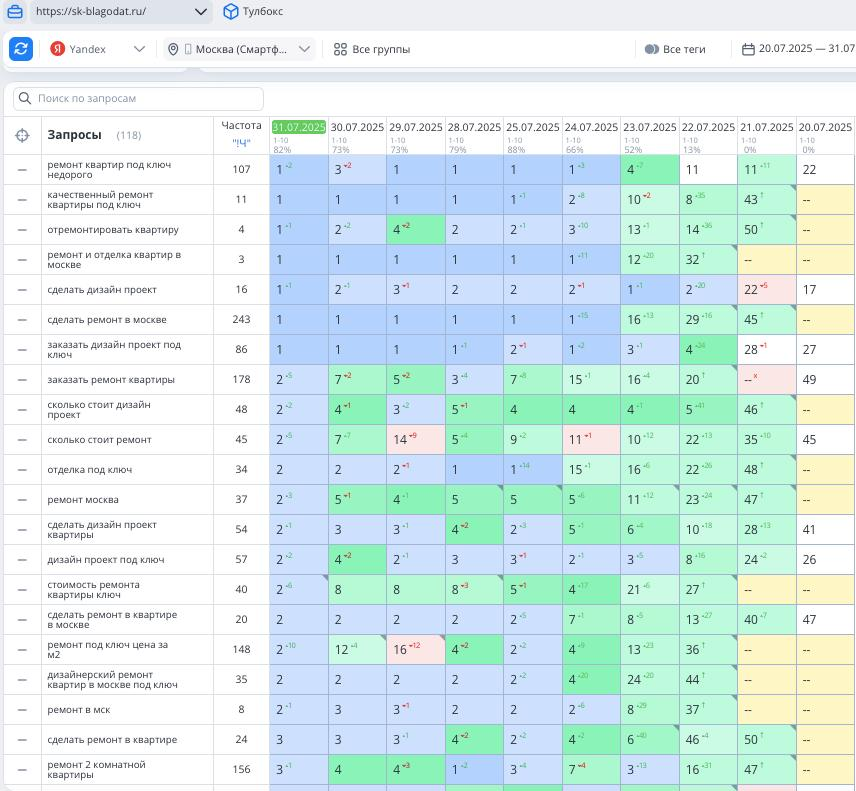Click the blue refresh data button

coord(21,49)
